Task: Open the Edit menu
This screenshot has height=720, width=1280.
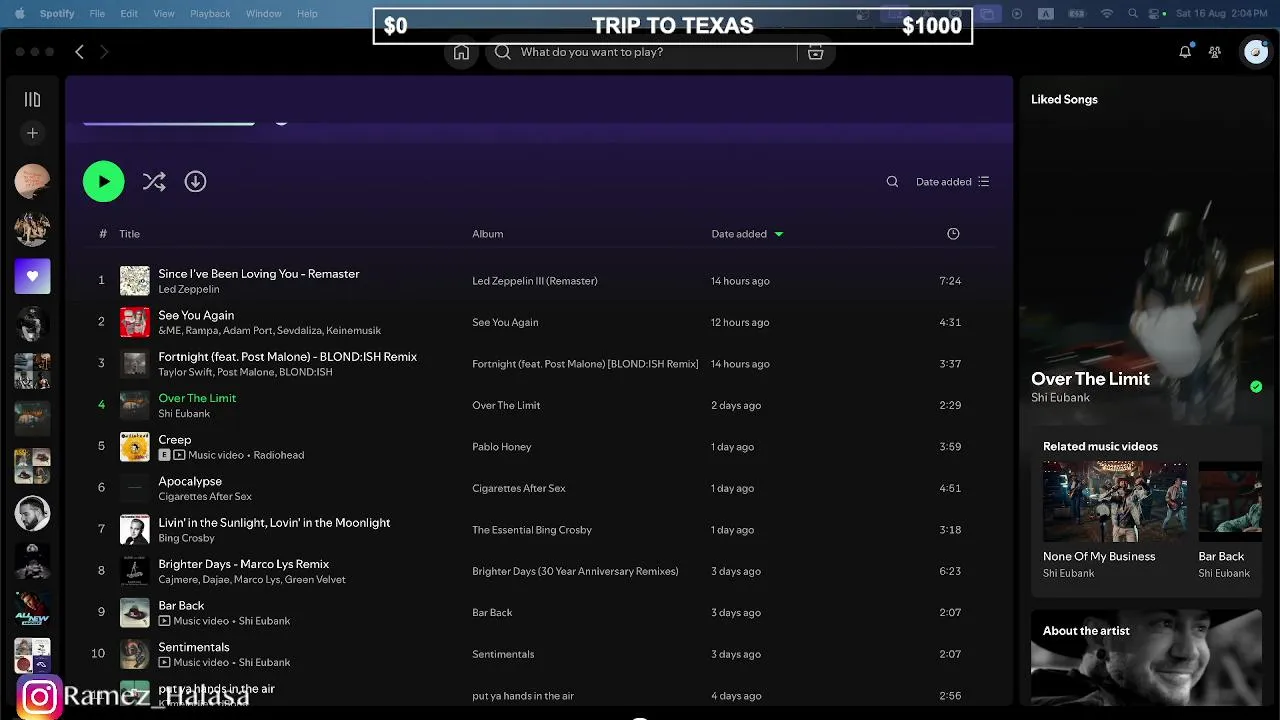Action: [129, 14]
